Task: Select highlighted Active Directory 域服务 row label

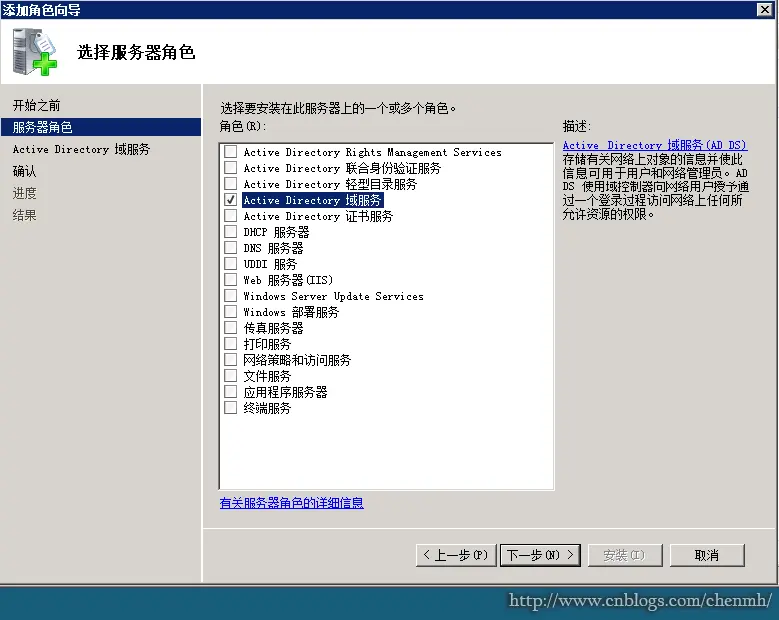Action: pyautogui.click(x=312, y=200)
